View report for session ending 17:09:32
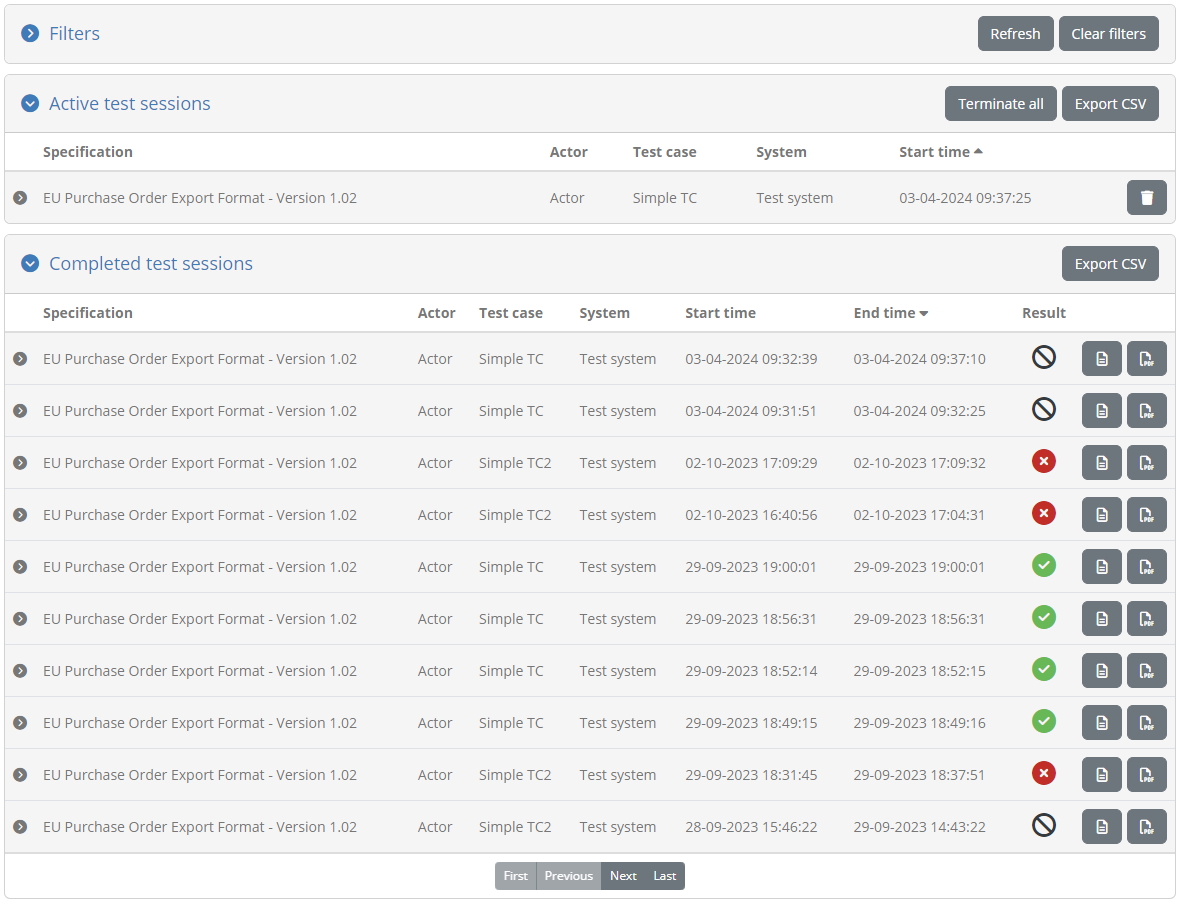Image resolution: width=1180 pixels, height=904 pixels. pyautogui.click(x=1102, y=463)
